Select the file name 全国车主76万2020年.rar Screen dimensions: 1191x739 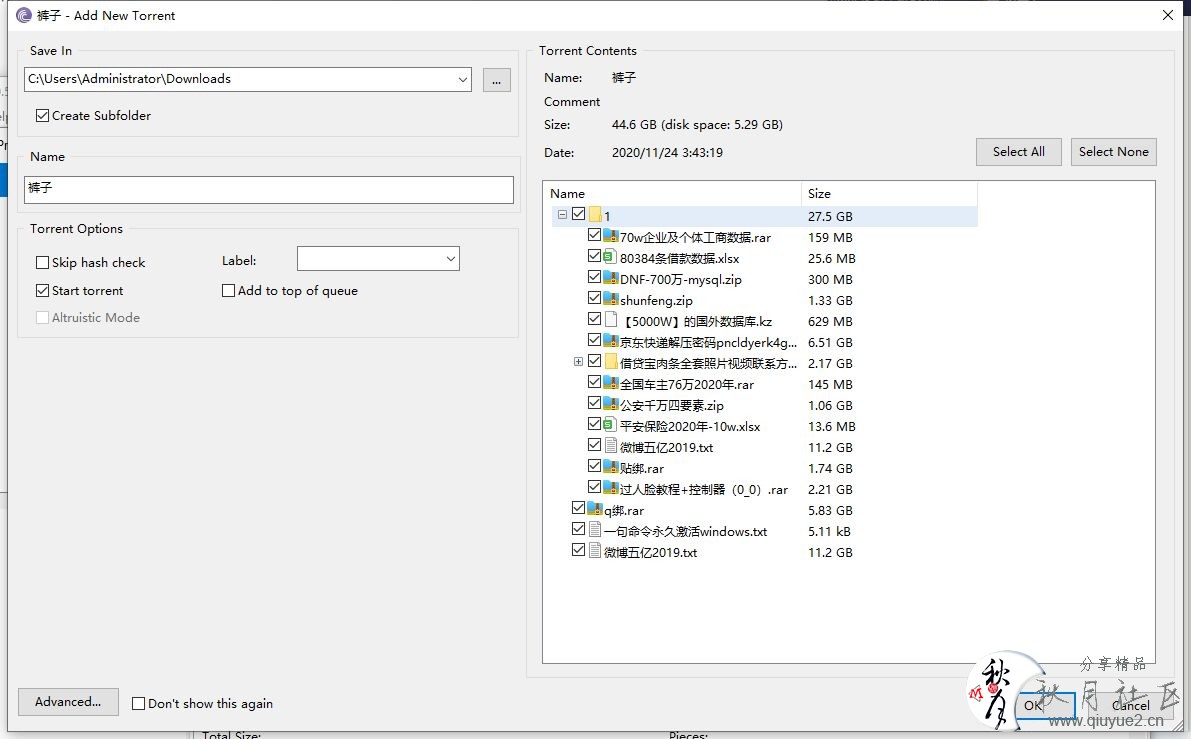pyautogui.click(x=687, y=384)
